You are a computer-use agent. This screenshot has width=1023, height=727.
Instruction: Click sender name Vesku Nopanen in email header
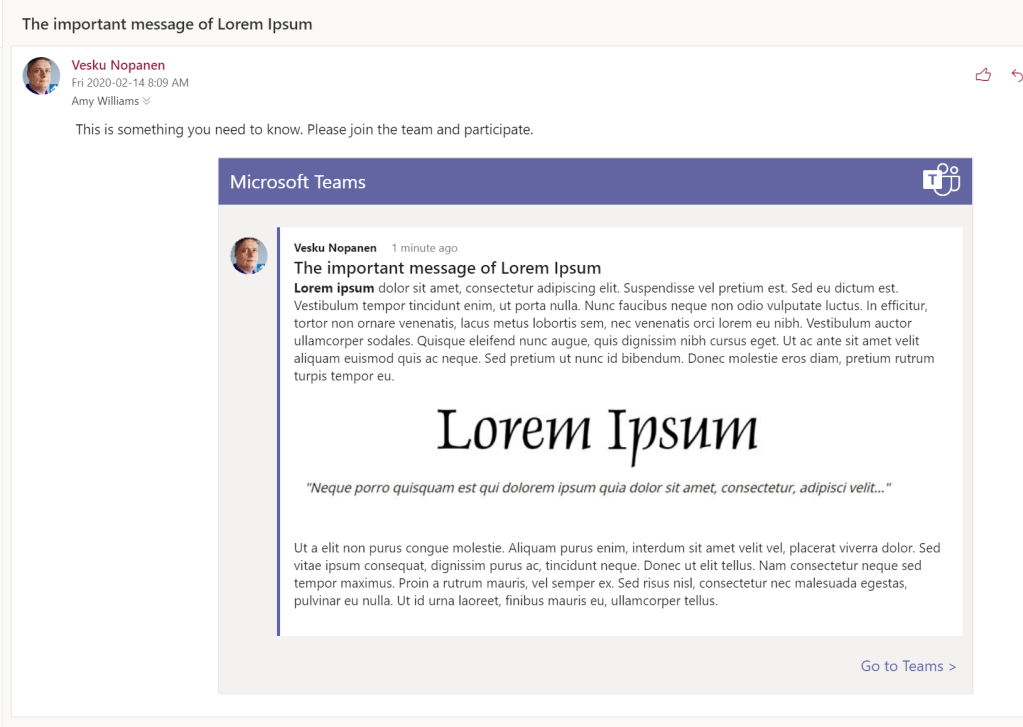coord(118,65)
